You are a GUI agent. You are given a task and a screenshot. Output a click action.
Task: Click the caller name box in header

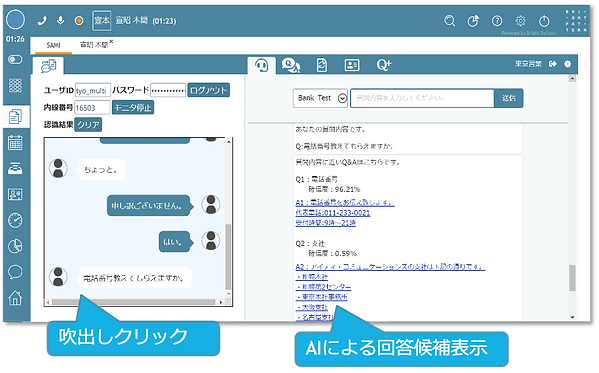102,21
